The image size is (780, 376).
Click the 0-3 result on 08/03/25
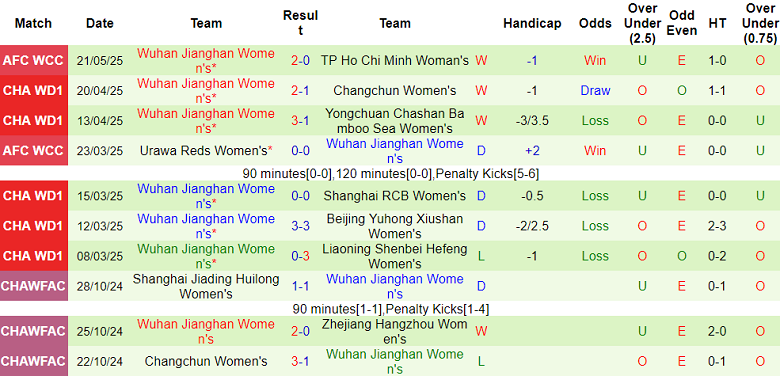pos(300,256)
